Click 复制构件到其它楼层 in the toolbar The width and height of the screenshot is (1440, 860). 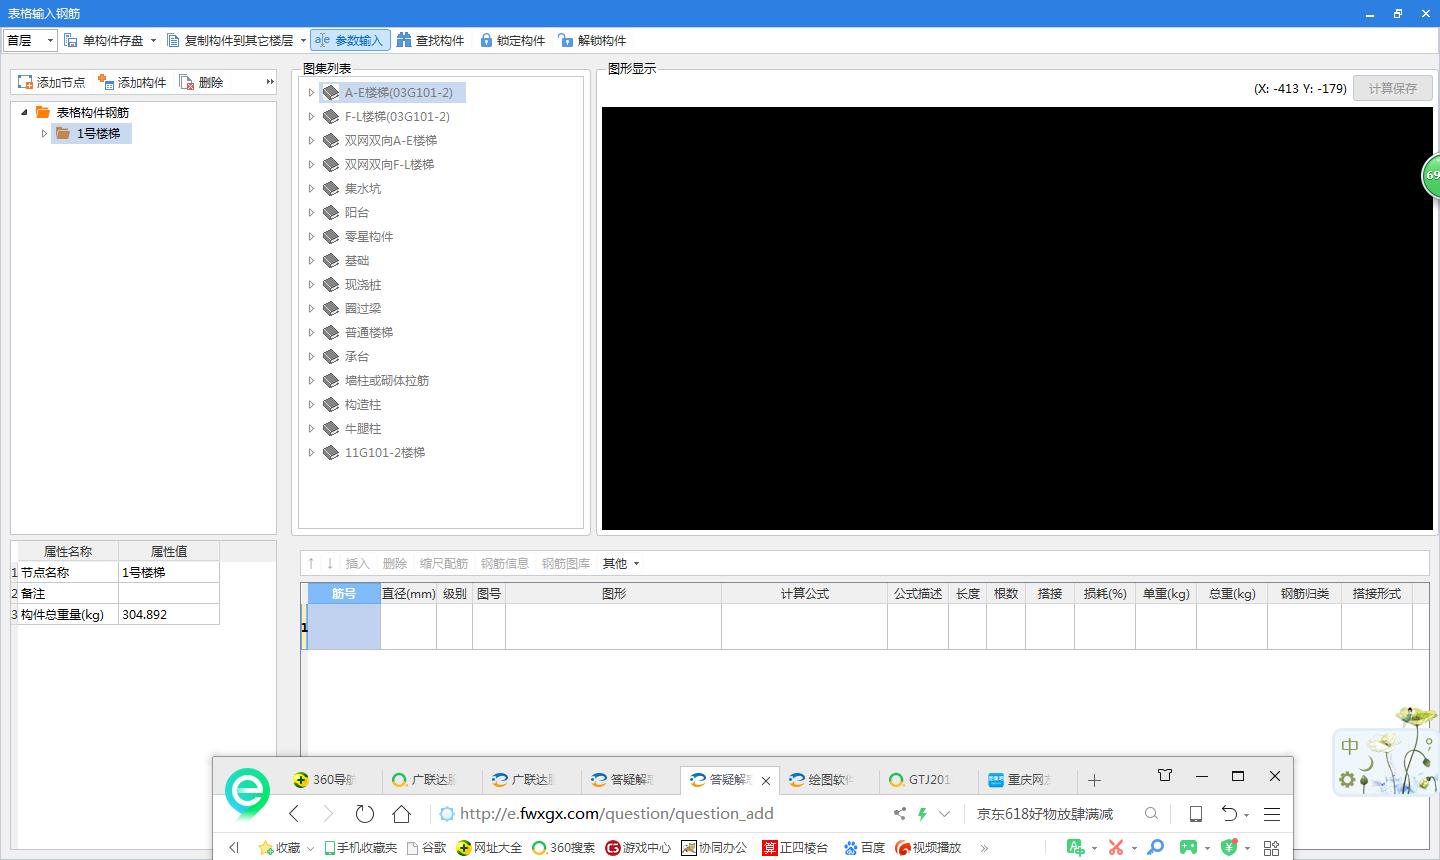[230, 40]
